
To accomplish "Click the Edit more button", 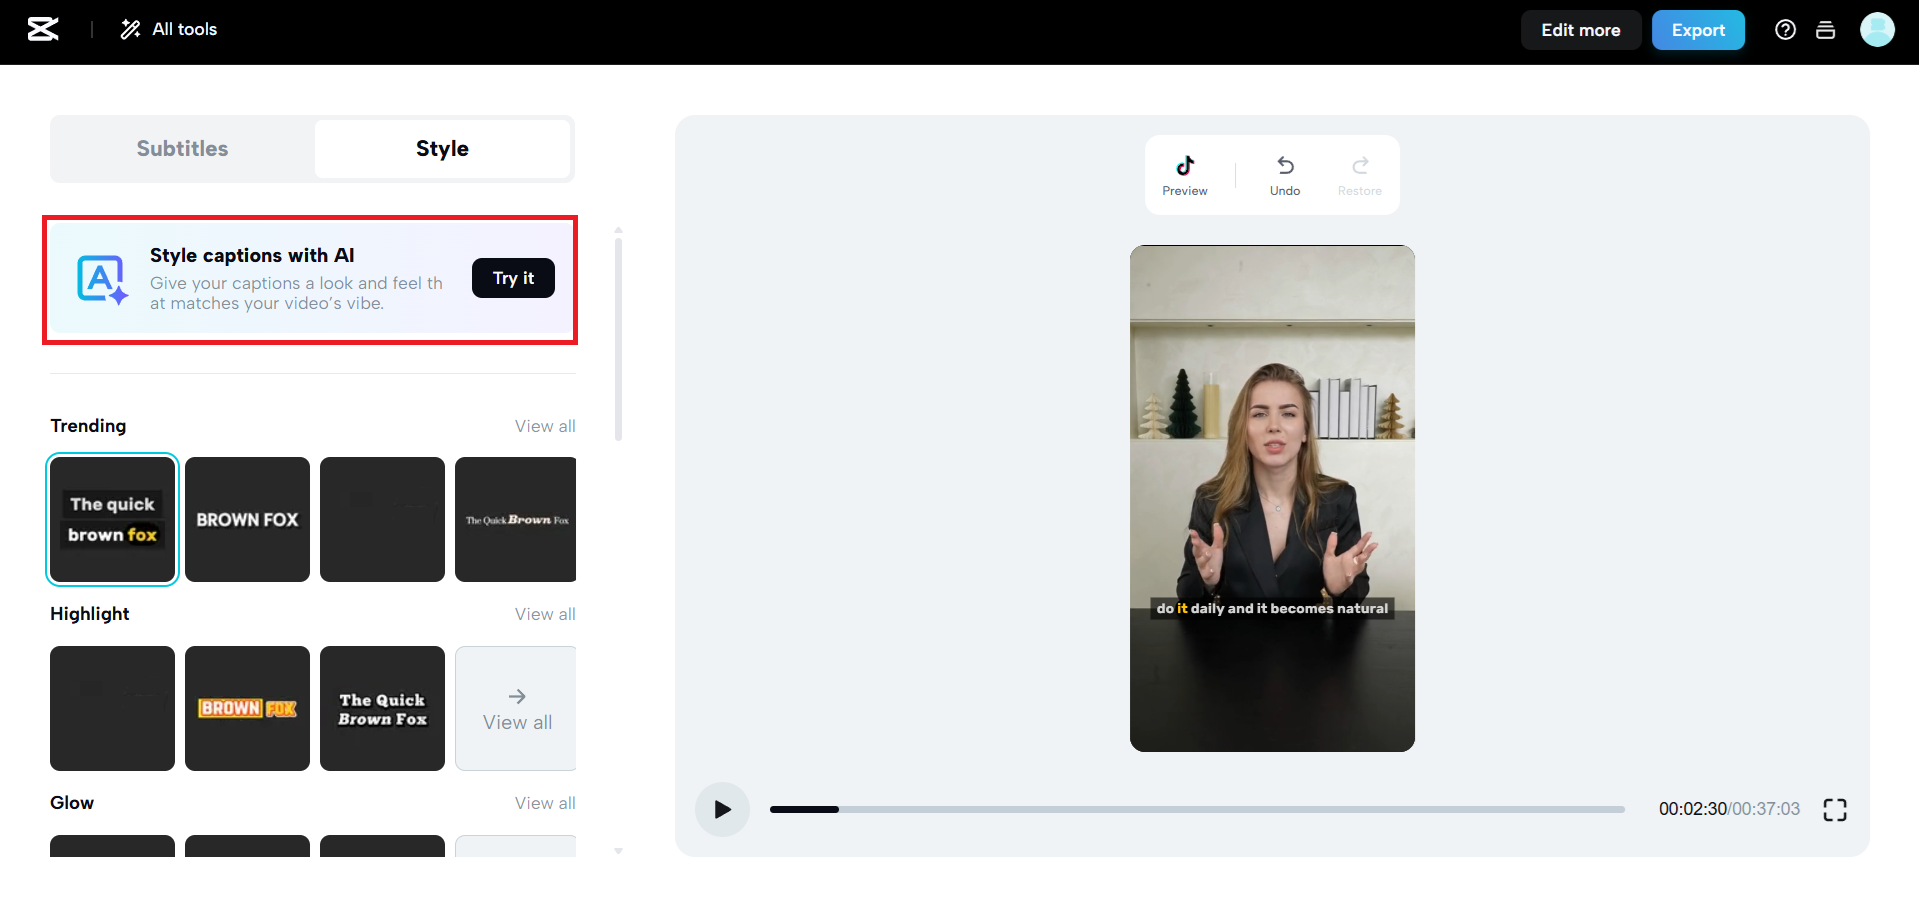I will [x=1580, y=30].
